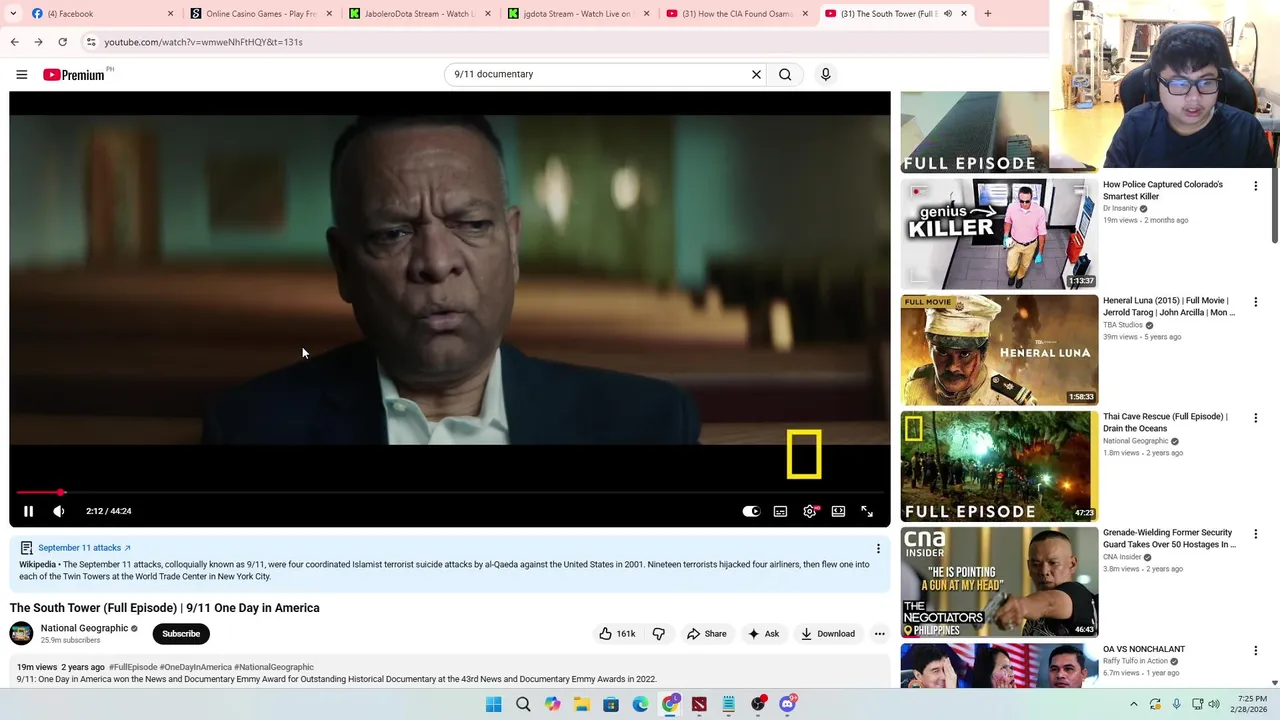Open Colorado's Smartest Killer video thumbnail
The height and width of the screenshot is (720, 1280).
click(x=999, y=234)
